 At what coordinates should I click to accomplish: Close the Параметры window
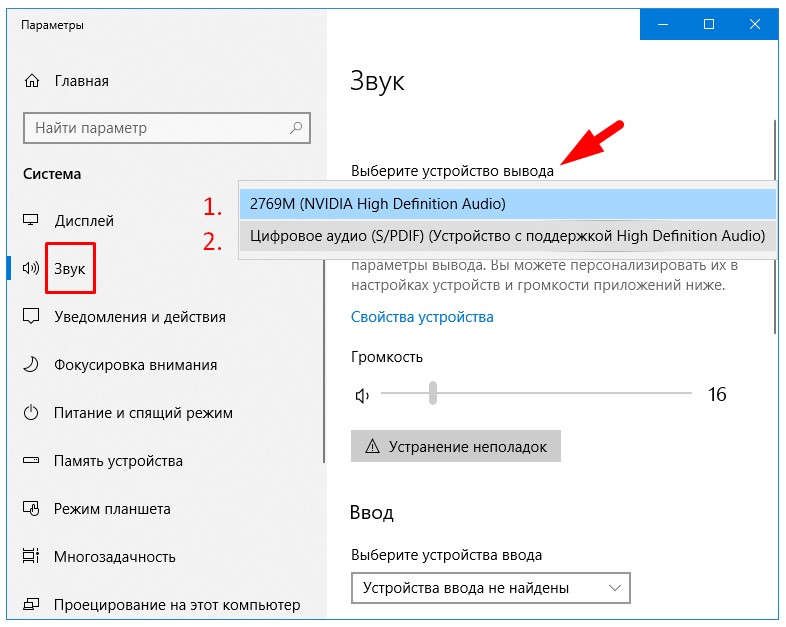point(755,24)
